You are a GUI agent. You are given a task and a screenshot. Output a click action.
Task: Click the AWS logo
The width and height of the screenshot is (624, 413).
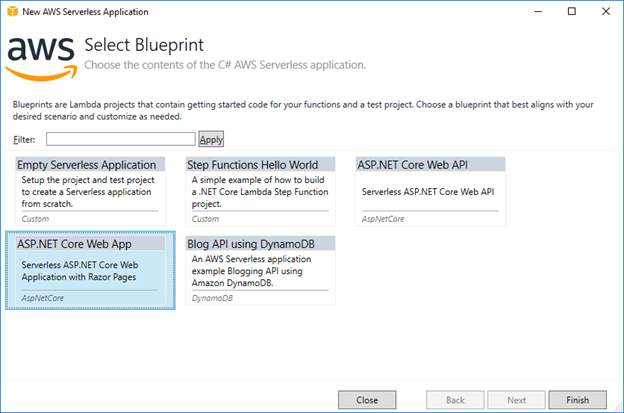(41, 58)
